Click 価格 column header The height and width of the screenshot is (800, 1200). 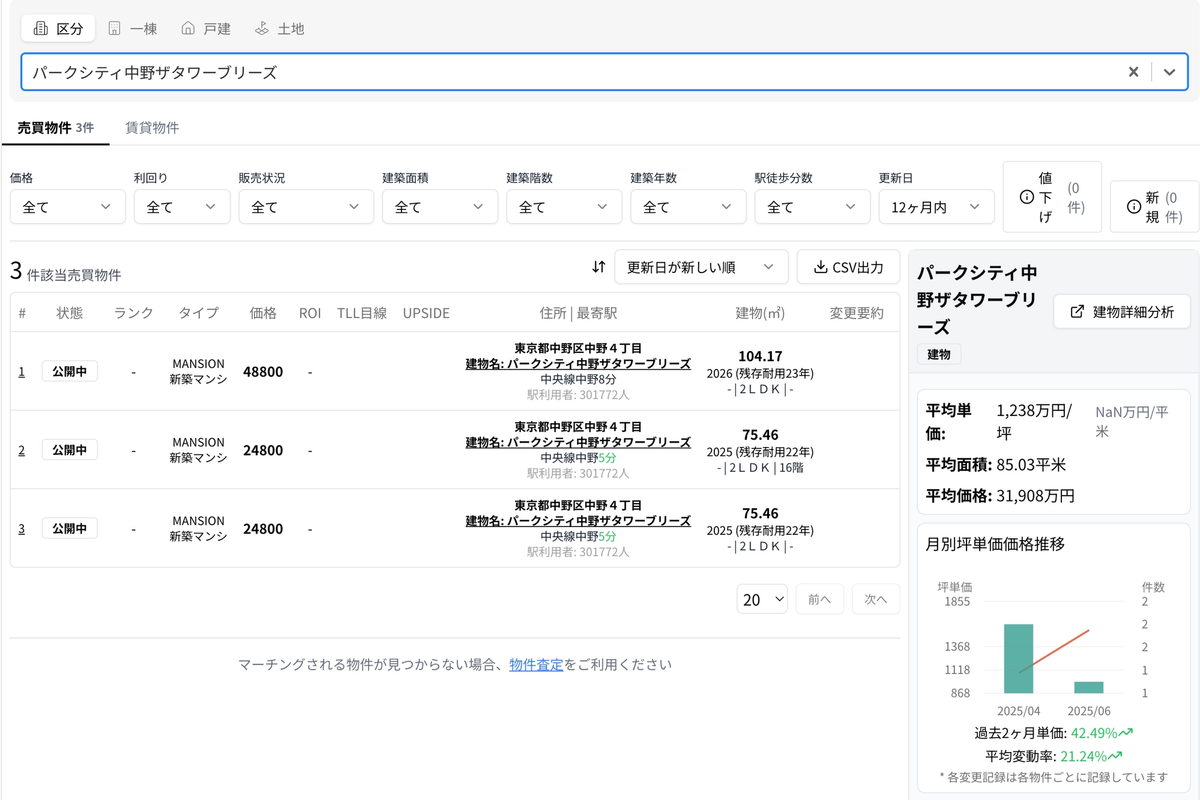coord(263,313)
